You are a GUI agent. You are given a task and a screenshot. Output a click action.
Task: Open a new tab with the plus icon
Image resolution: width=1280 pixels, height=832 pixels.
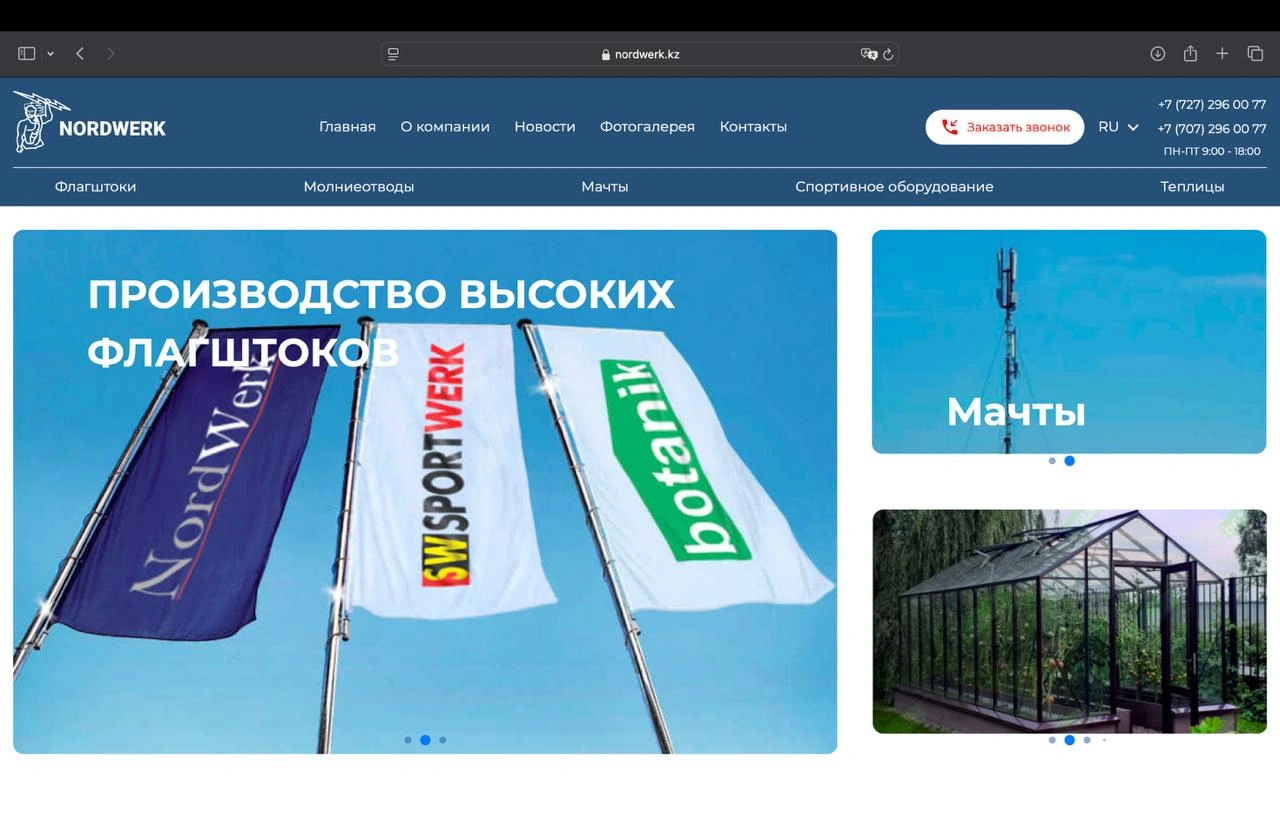pos(1222,54)
